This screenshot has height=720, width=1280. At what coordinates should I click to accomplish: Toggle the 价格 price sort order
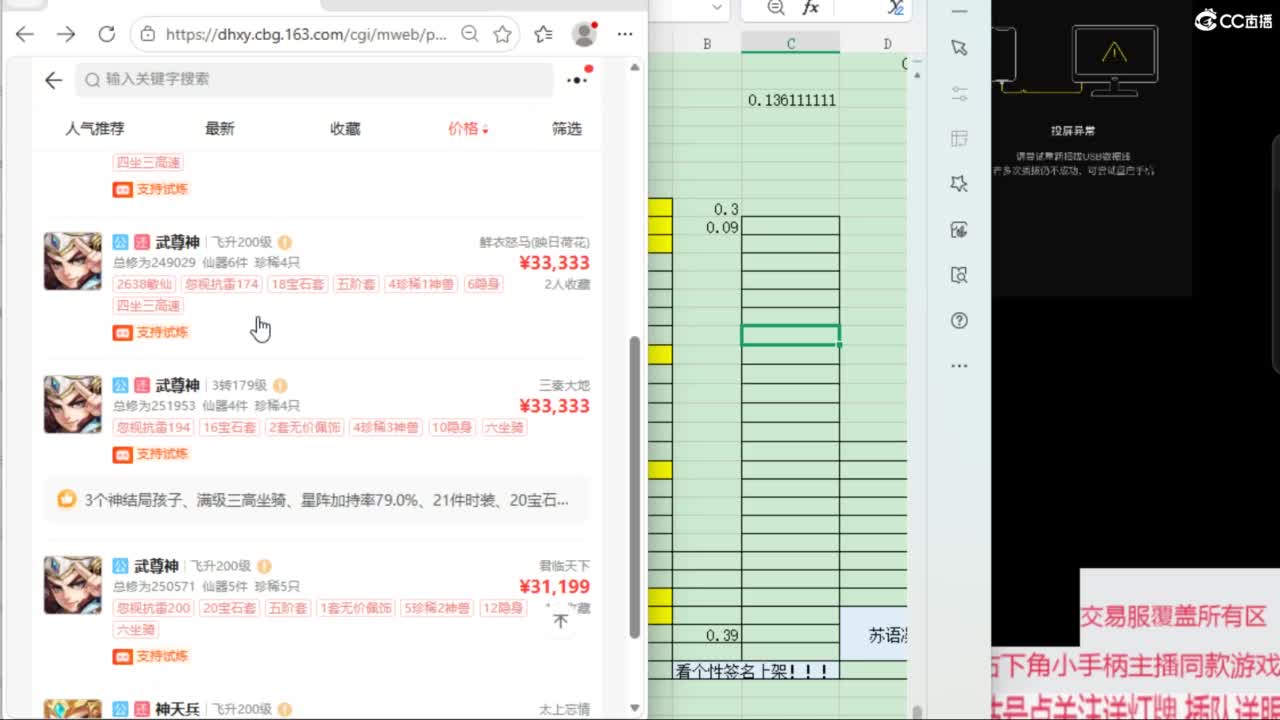tap(468, 128)
